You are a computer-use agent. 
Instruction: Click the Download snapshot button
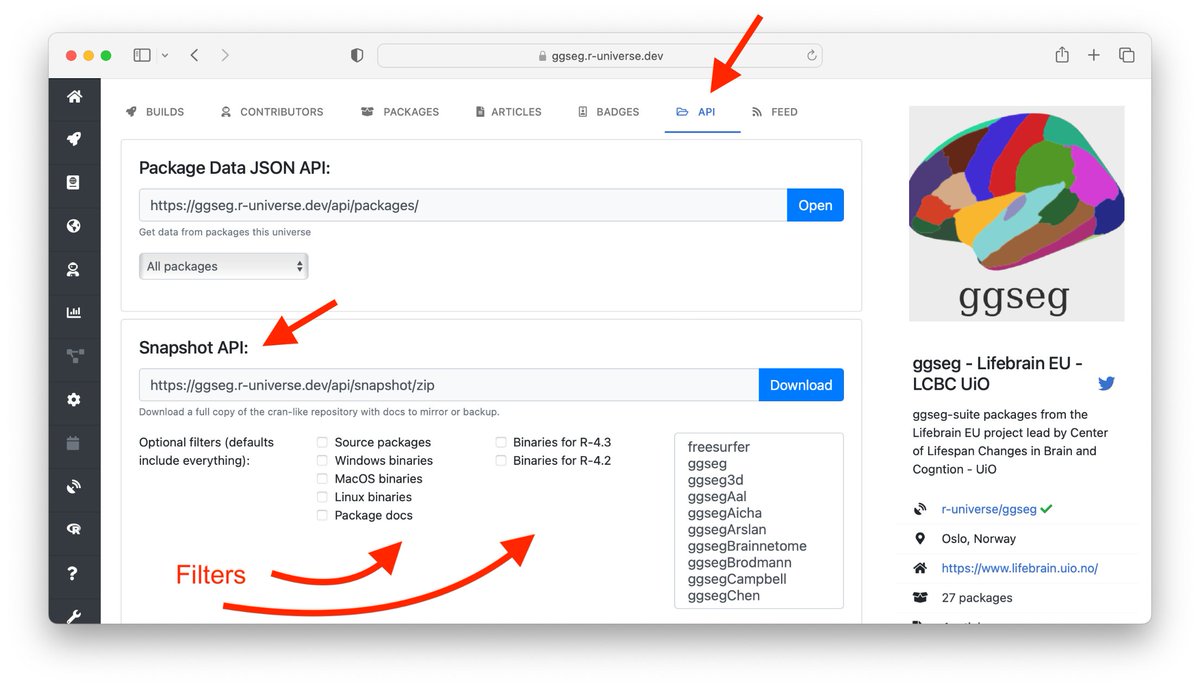point(801,385)
